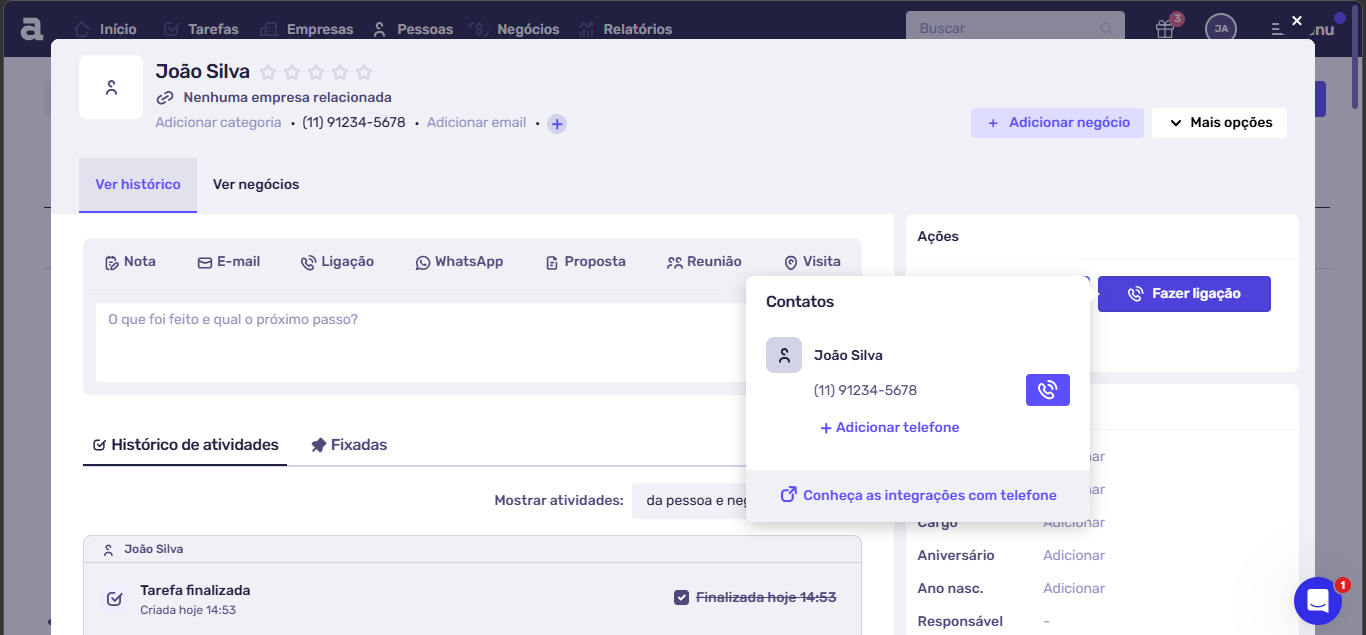The height and width of the screenshot is (635, 1366).
Task: Click the Adicionar telefone link
Action: (x=889, y=427)
